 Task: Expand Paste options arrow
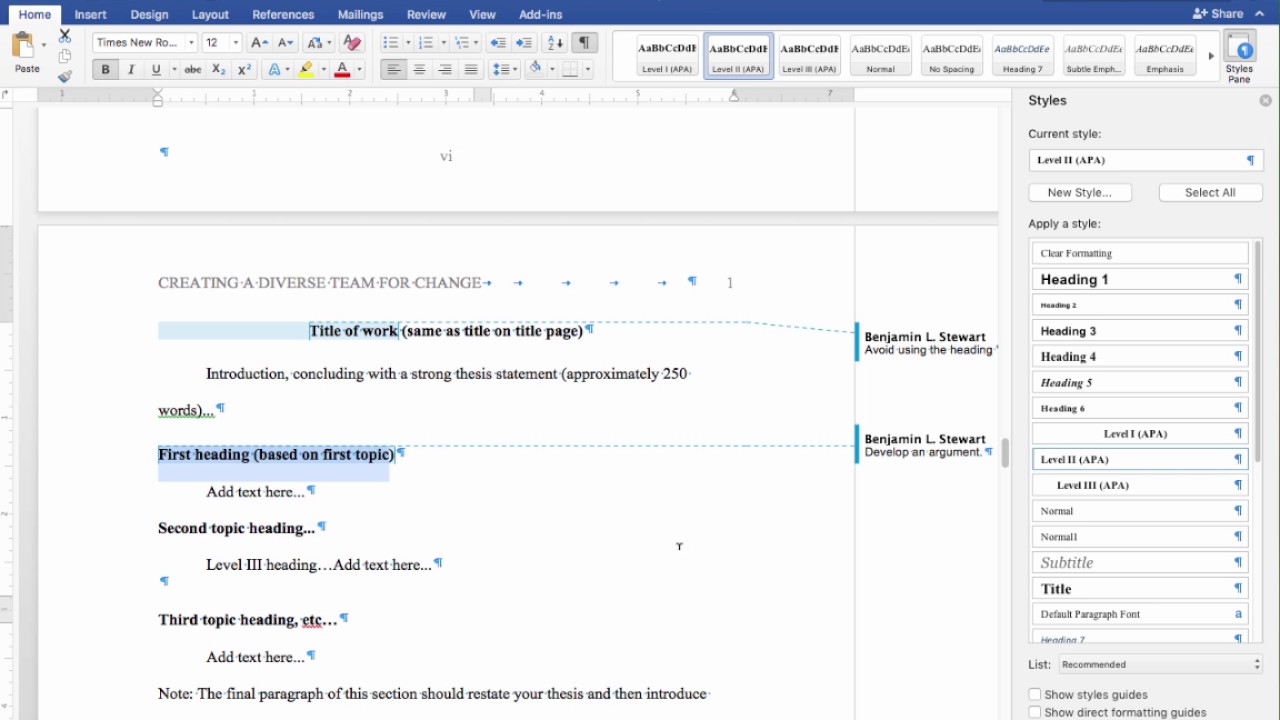pos(44,46)
